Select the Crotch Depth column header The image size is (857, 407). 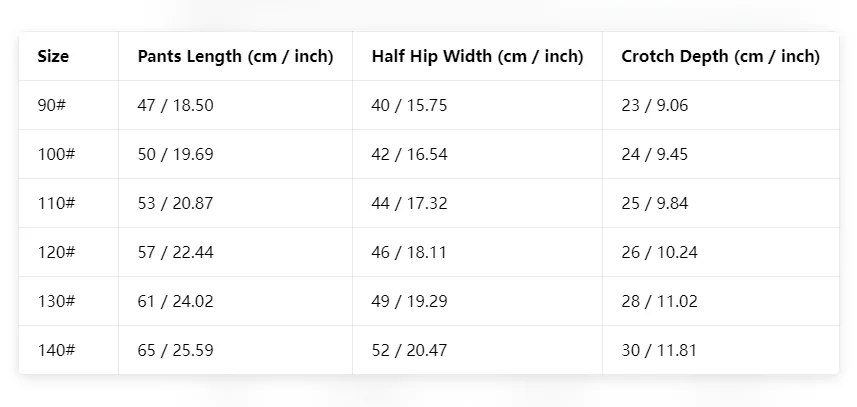[720, 56]
